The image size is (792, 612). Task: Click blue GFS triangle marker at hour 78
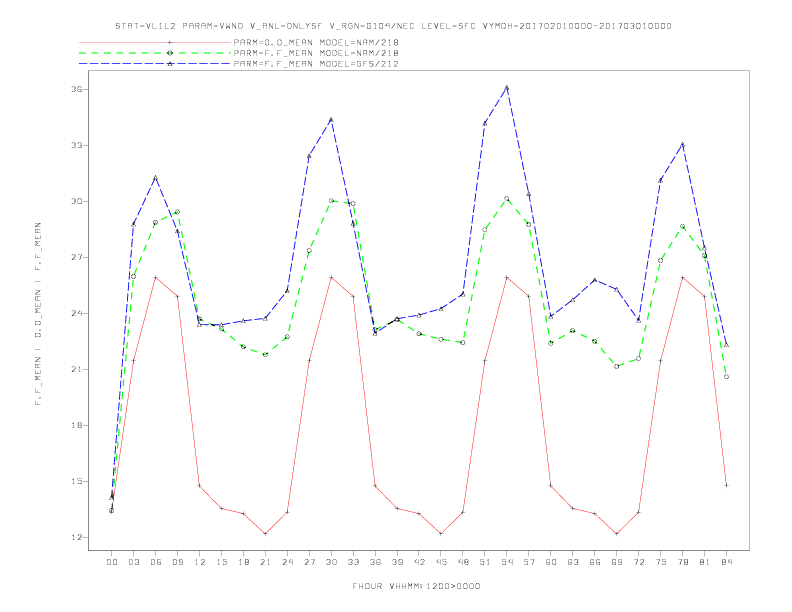pyautogui.click(x=682, y=144)
